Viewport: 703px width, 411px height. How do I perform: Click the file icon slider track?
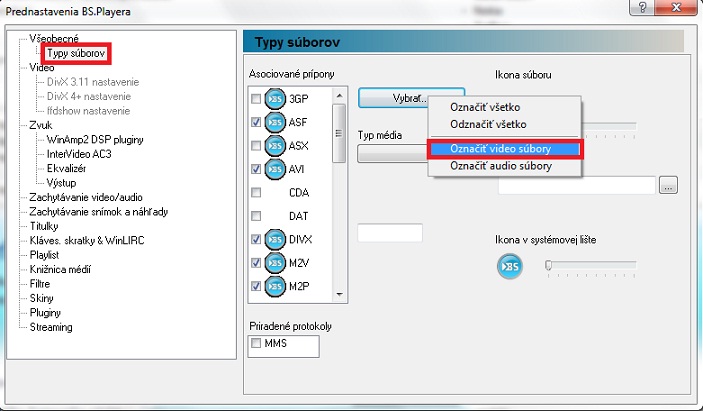pos(609,126)
